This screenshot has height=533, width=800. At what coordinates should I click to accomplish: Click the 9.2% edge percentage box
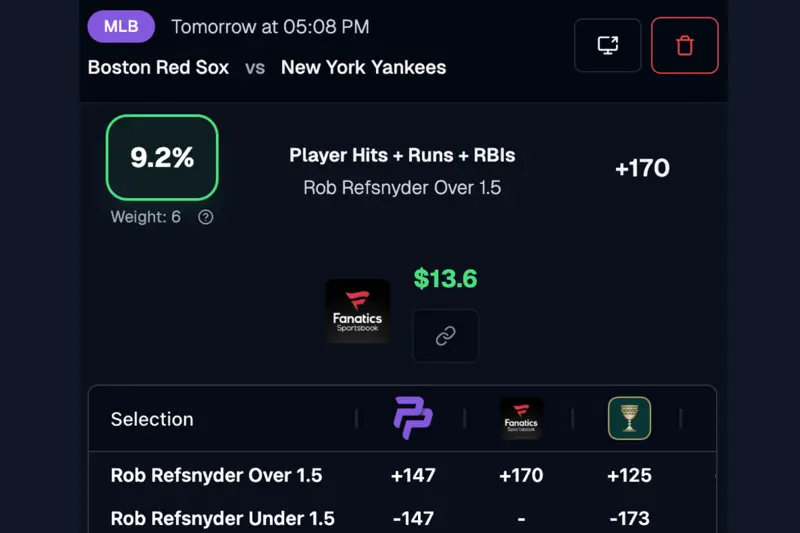162,157
